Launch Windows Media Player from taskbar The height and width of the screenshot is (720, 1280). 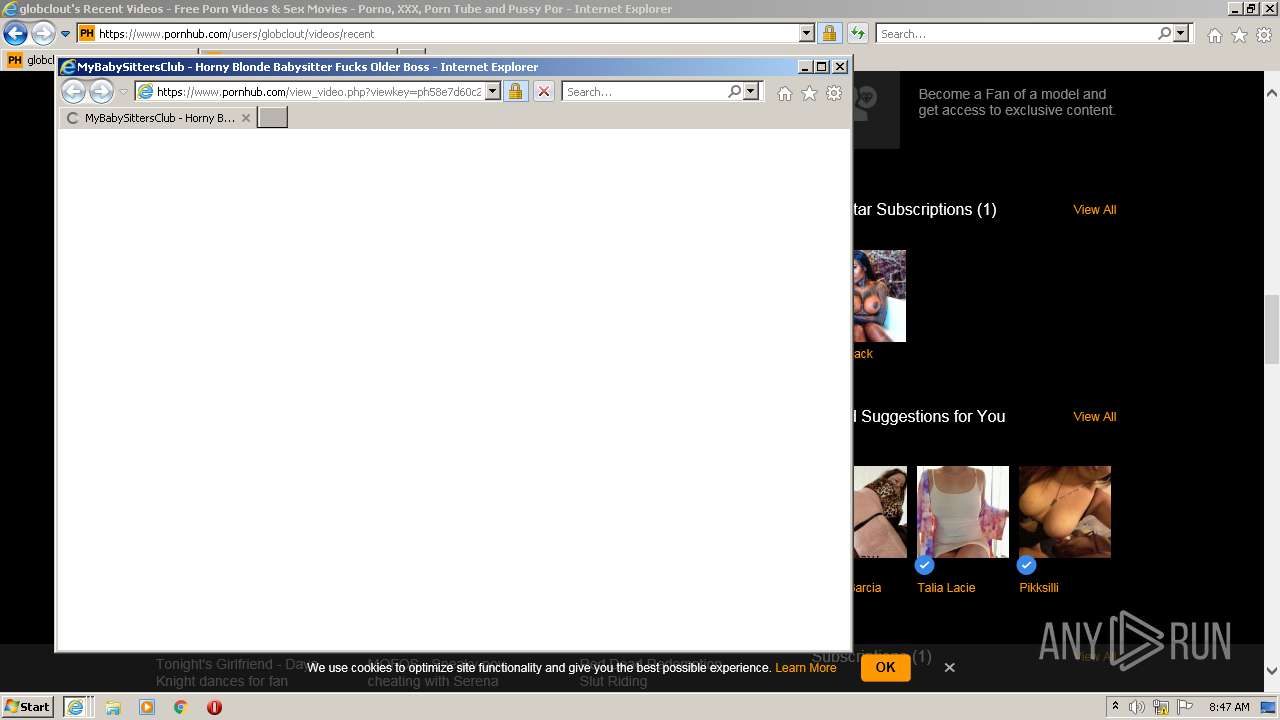point(147,707)
